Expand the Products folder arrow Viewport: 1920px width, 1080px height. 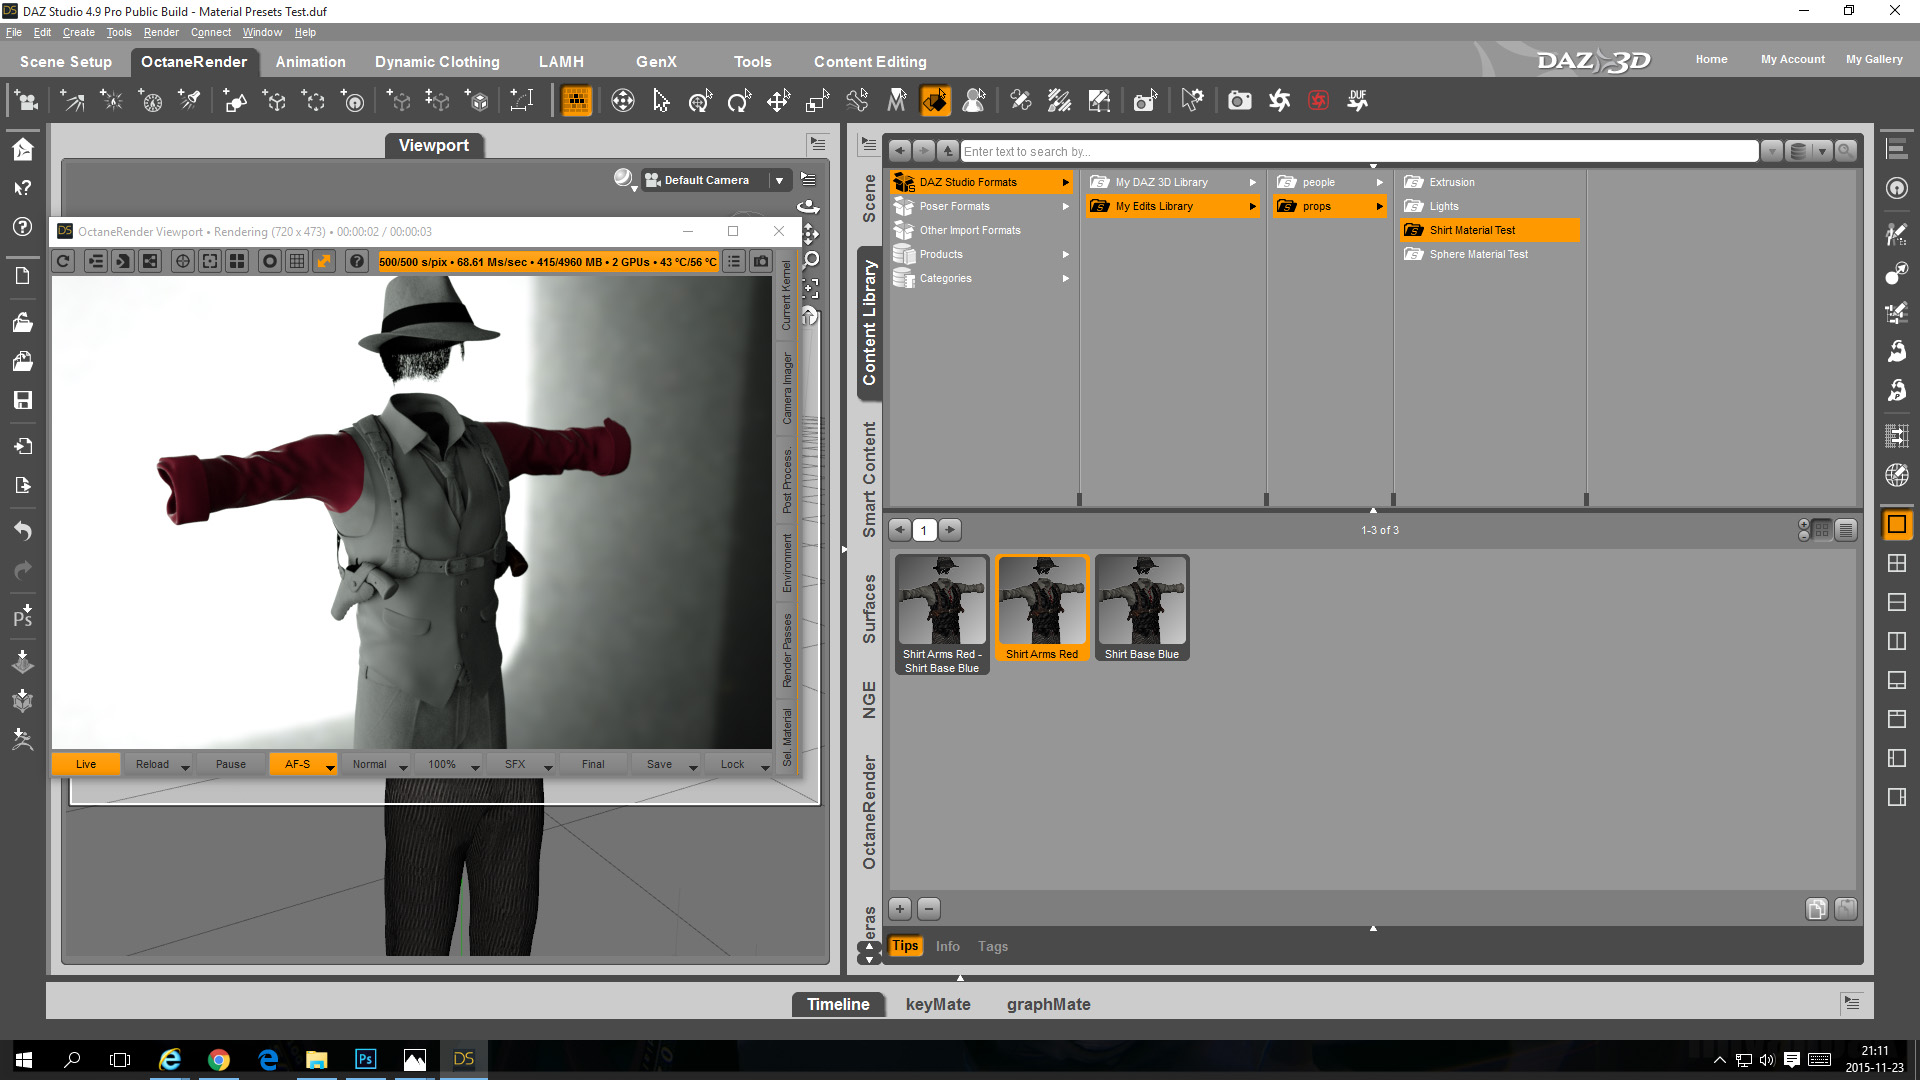pos(1066,254)
